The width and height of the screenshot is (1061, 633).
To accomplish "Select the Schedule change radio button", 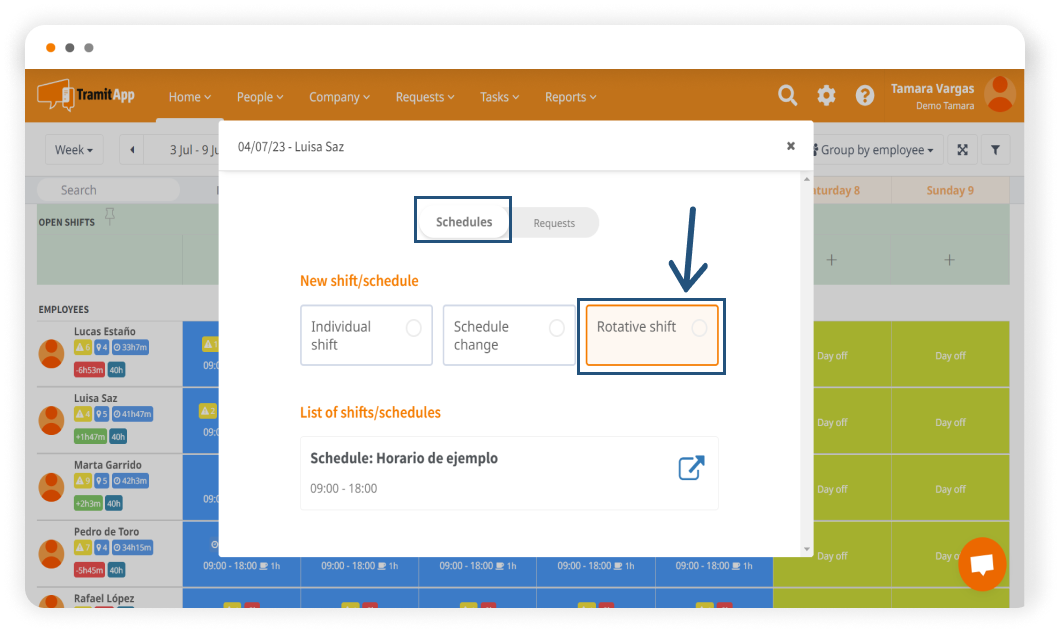I will tap(557, 327).
